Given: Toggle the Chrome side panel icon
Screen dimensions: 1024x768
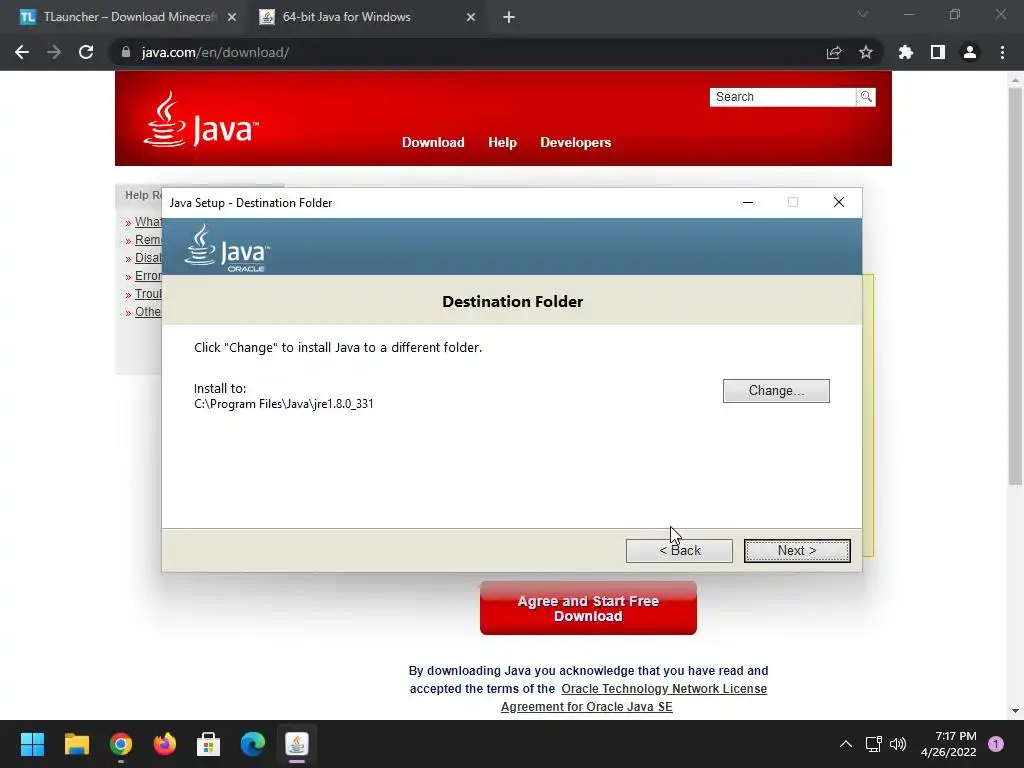Looking at the screenshot, I should point(938,52).
